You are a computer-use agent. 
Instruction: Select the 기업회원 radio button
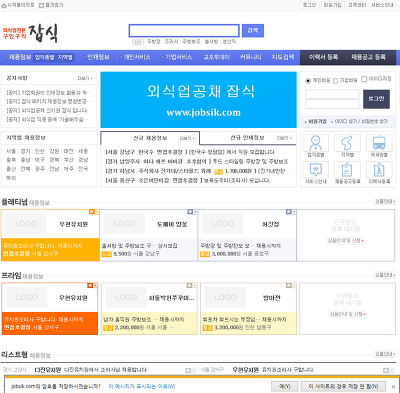336,81
